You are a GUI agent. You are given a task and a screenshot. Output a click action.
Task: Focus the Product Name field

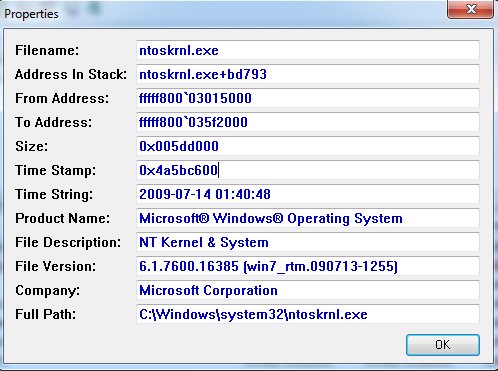[308, 218]
